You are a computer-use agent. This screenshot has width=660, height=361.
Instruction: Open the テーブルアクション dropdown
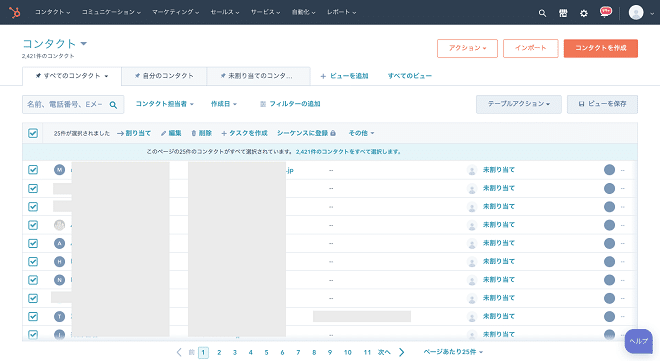pyautogui.click(x=519, y=104)
